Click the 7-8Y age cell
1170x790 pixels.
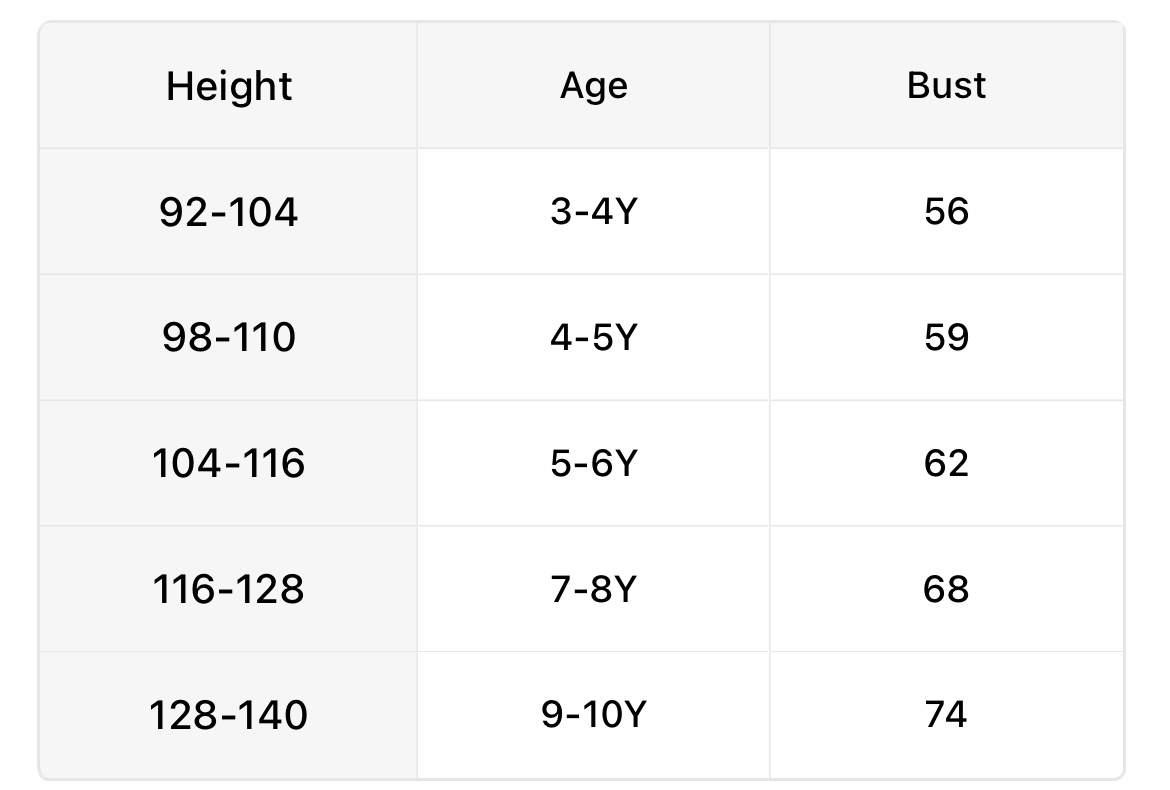click(x=594, y=590)
